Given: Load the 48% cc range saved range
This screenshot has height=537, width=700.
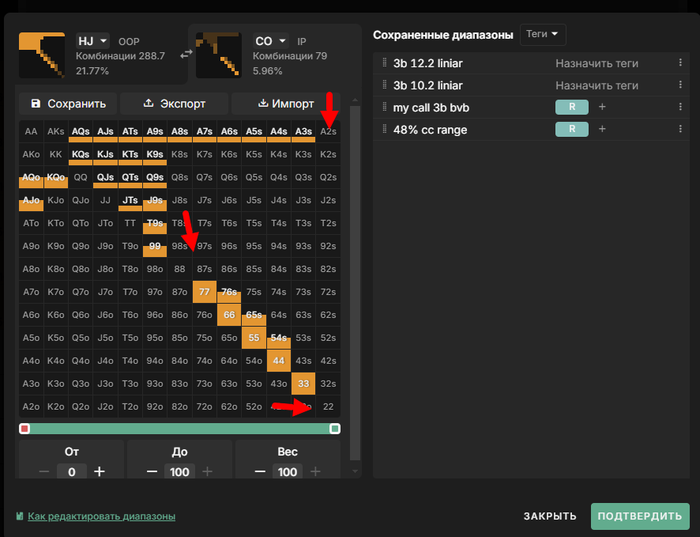Looking at the screenshot, I should tap(430, 130).
